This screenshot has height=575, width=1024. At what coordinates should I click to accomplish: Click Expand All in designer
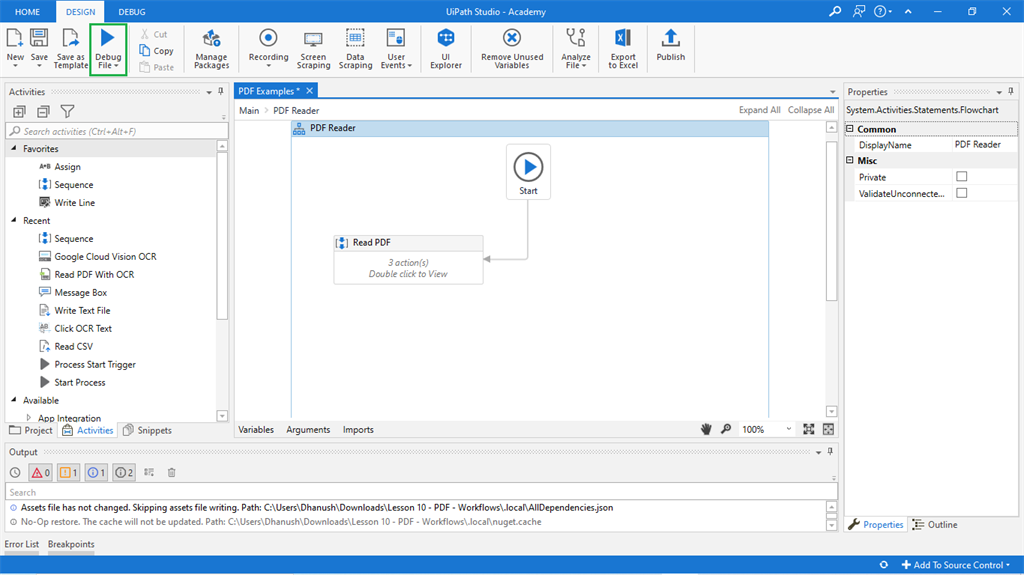tap(760, 110)
